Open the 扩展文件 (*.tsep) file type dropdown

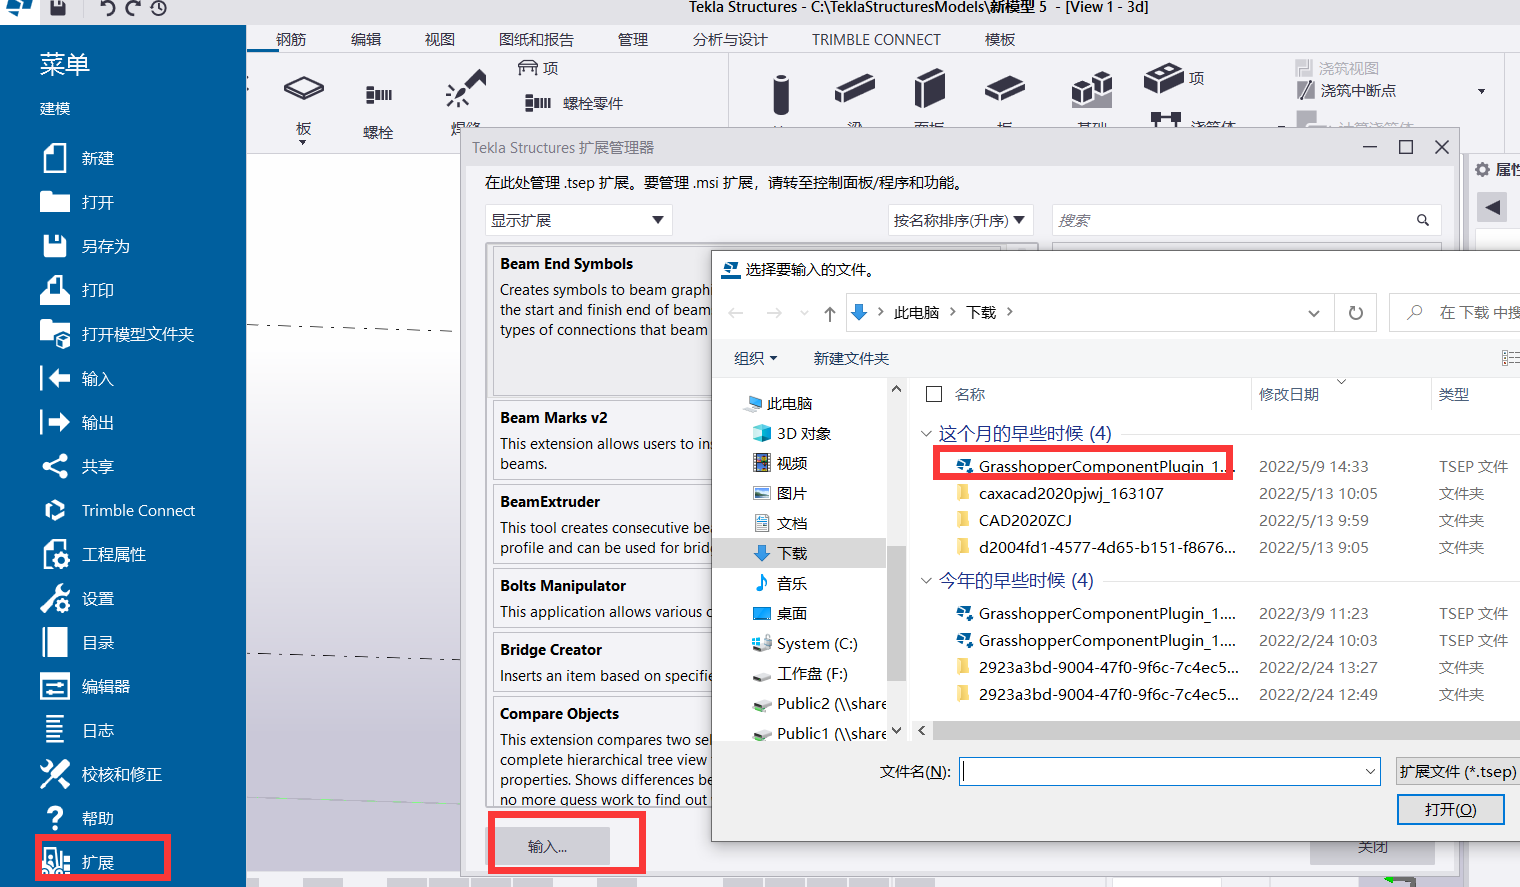[x=1458, y=771]
